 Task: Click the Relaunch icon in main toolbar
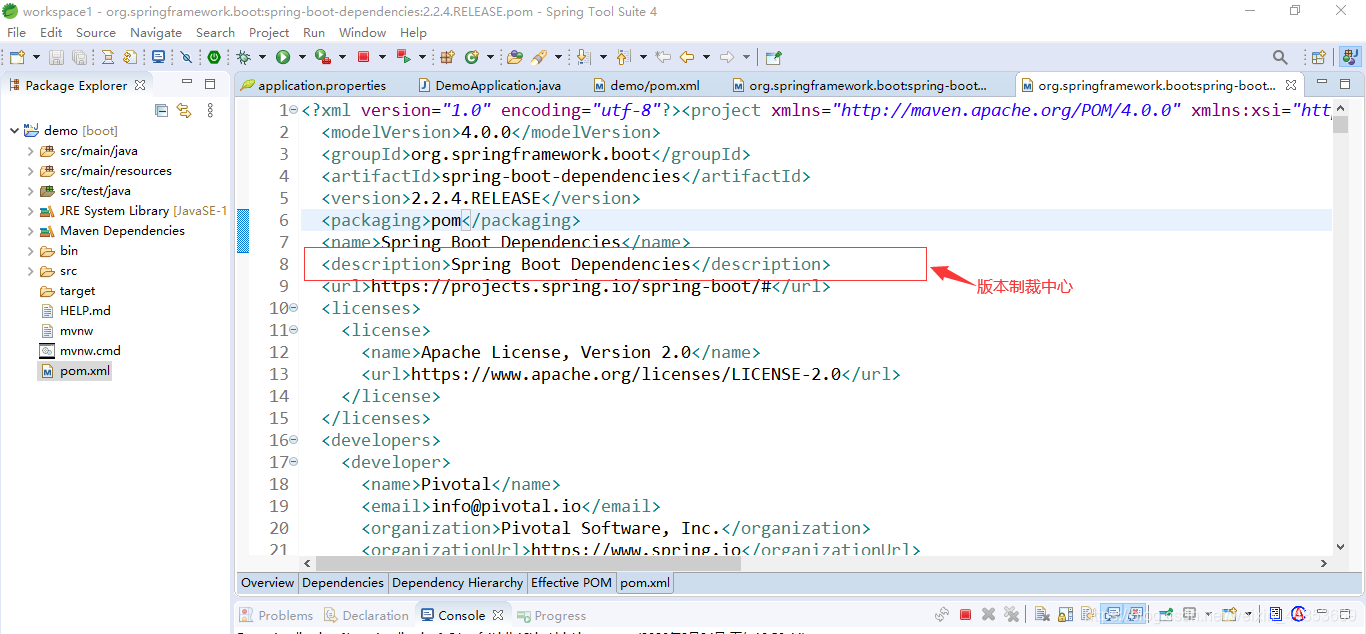click(403, 57)
